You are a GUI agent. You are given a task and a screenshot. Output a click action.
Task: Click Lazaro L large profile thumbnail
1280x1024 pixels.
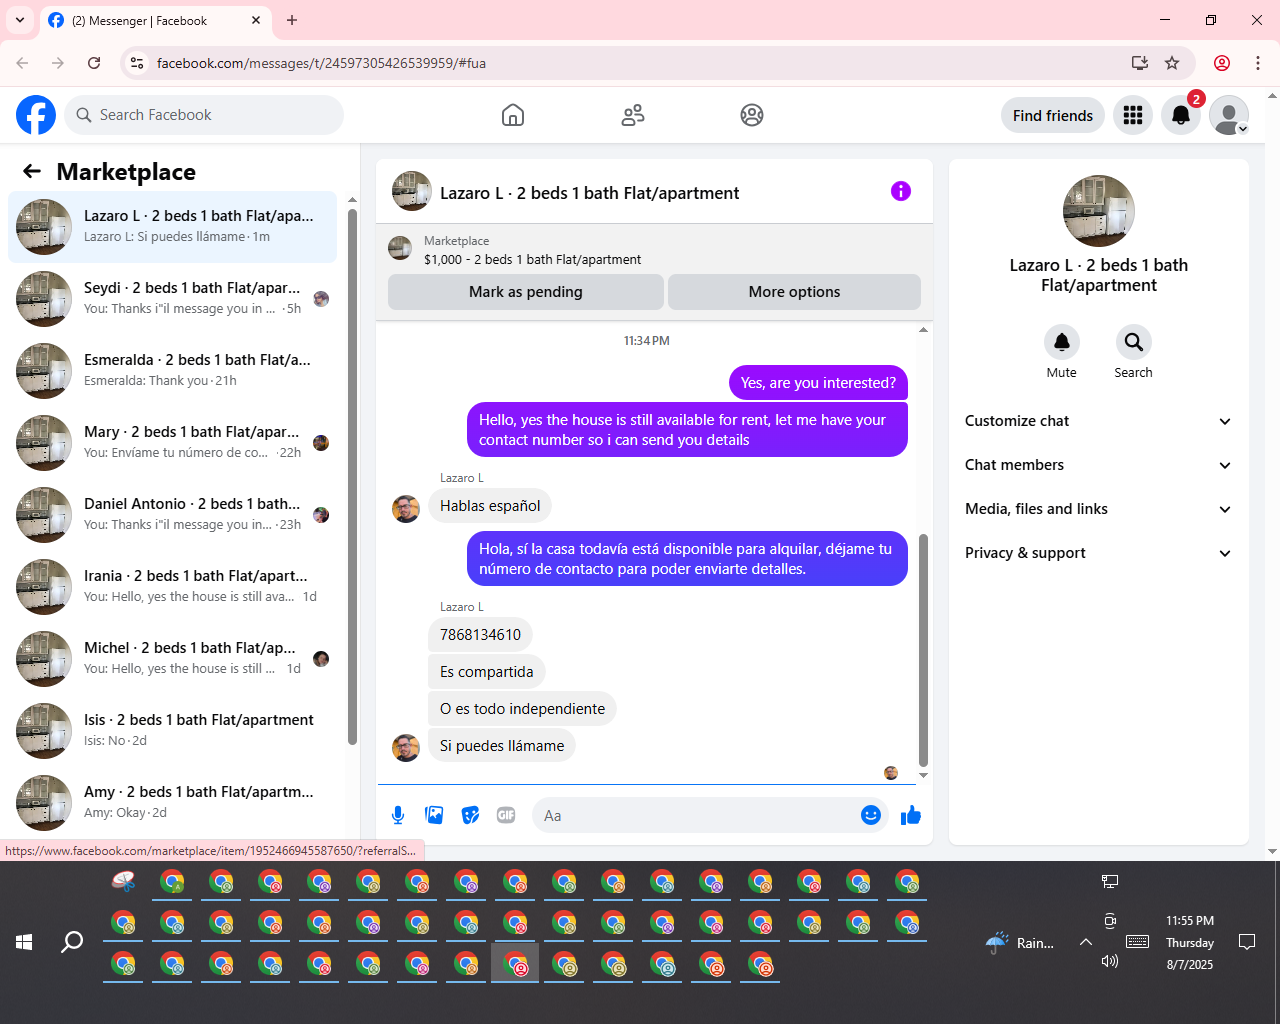click(x=1098, y=211)
